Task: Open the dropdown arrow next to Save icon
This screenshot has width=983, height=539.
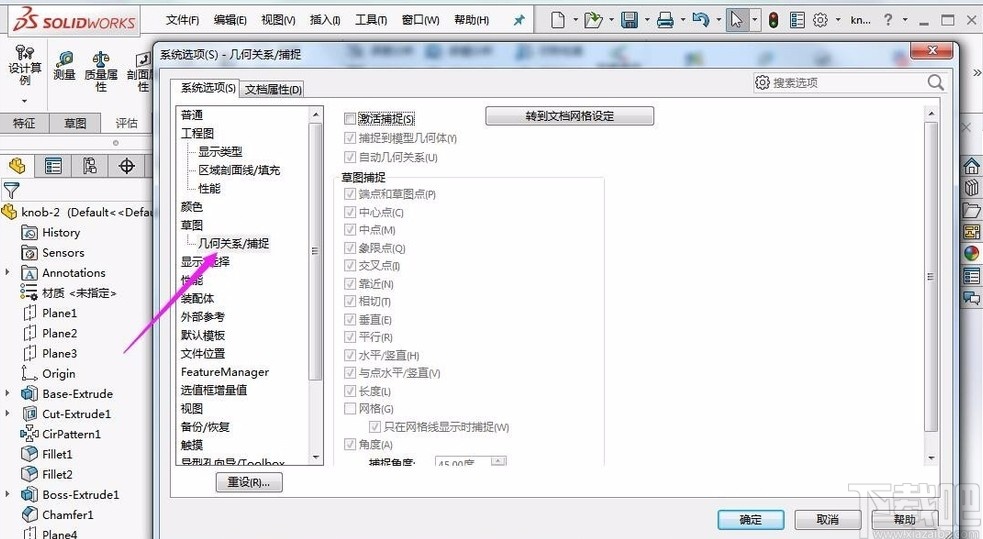Action: click(647, 20)
